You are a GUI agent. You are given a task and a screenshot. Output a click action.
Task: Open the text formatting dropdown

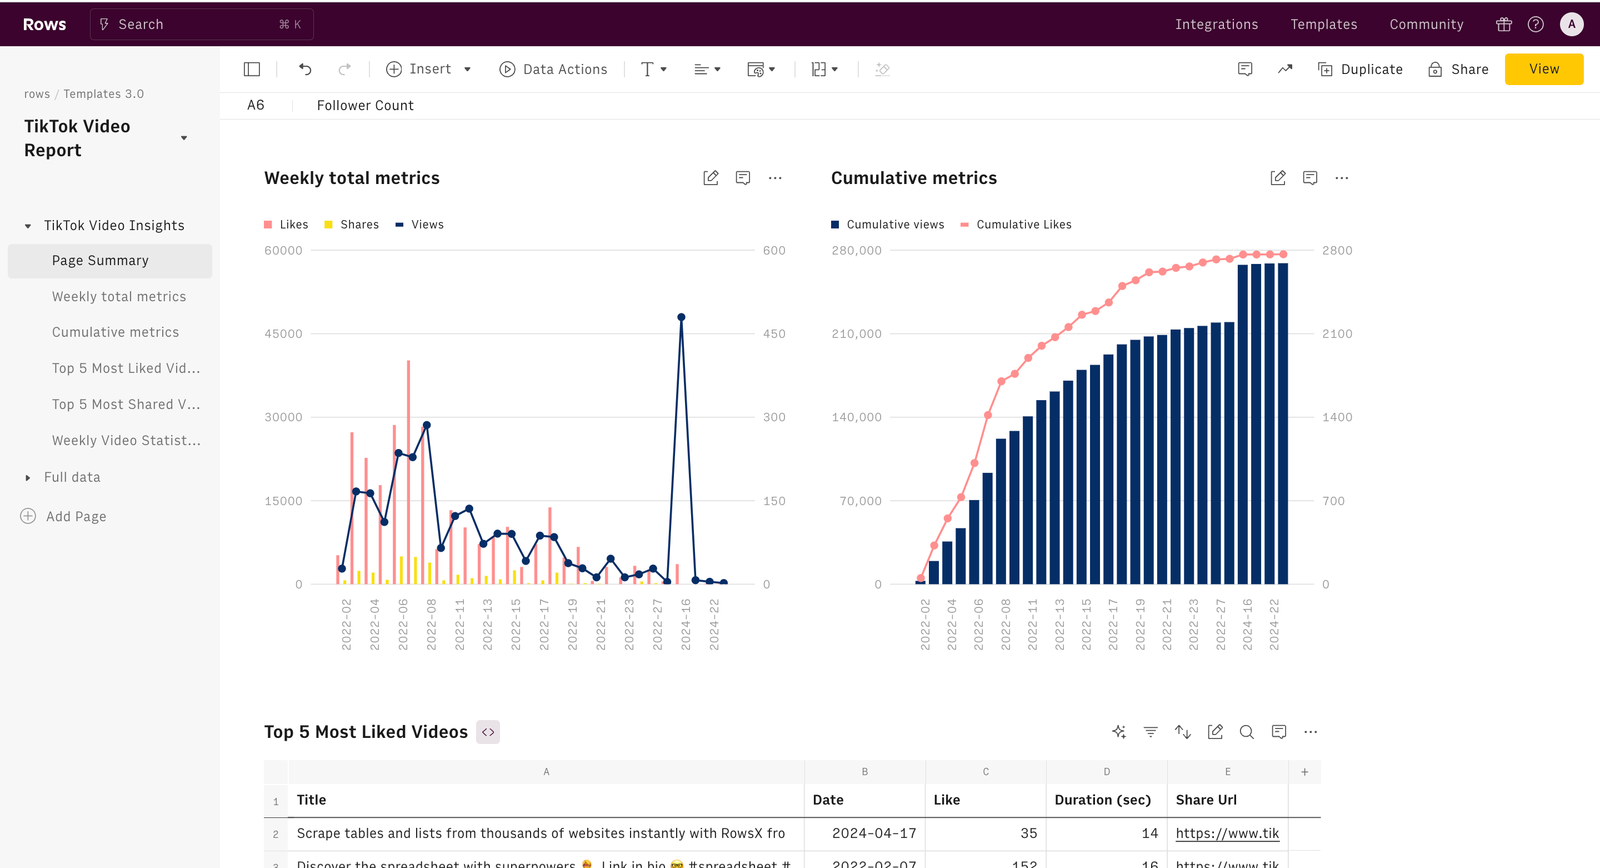(653, 69)
